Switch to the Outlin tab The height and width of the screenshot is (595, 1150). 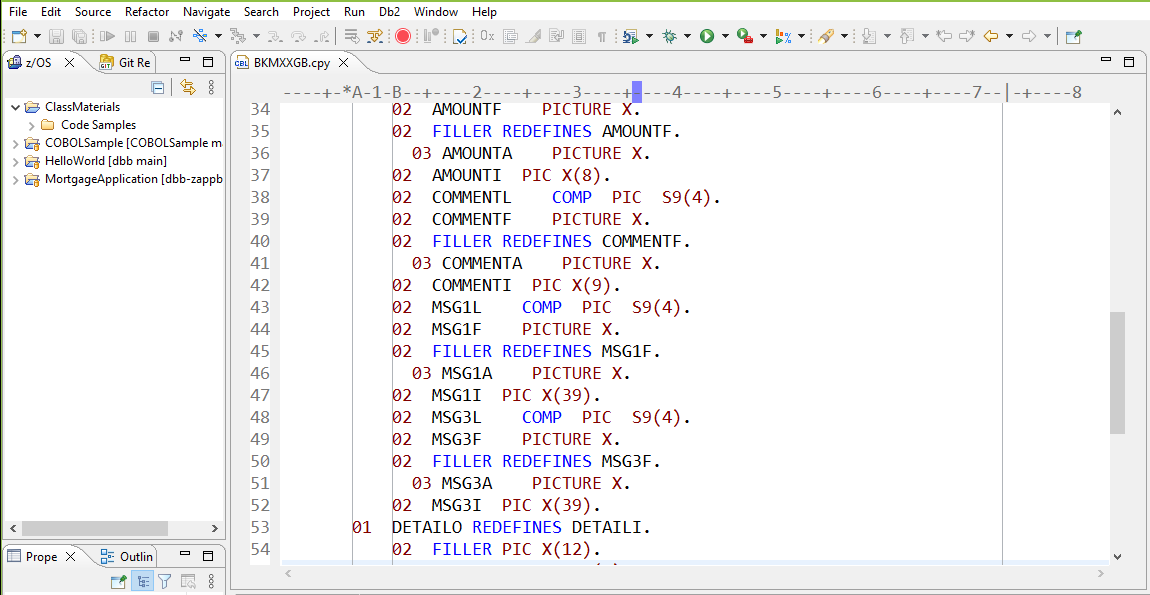coord(127,556)
